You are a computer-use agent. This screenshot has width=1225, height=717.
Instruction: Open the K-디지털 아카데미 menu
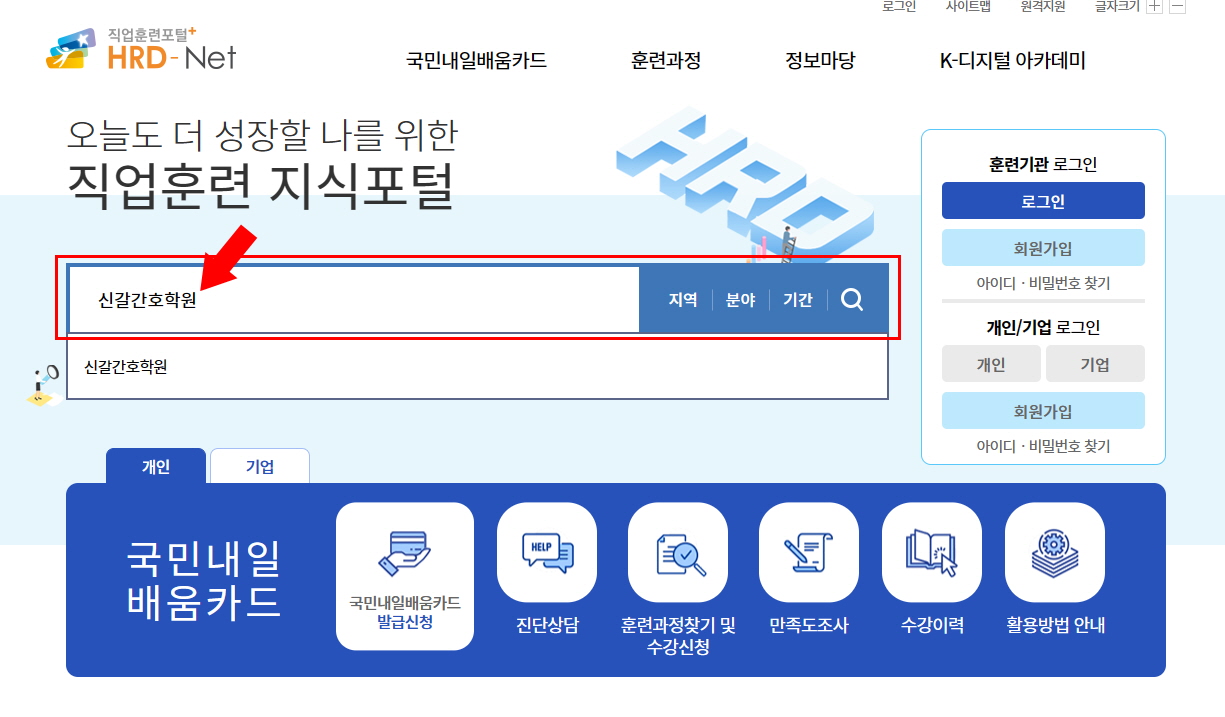click(1012, 60)
